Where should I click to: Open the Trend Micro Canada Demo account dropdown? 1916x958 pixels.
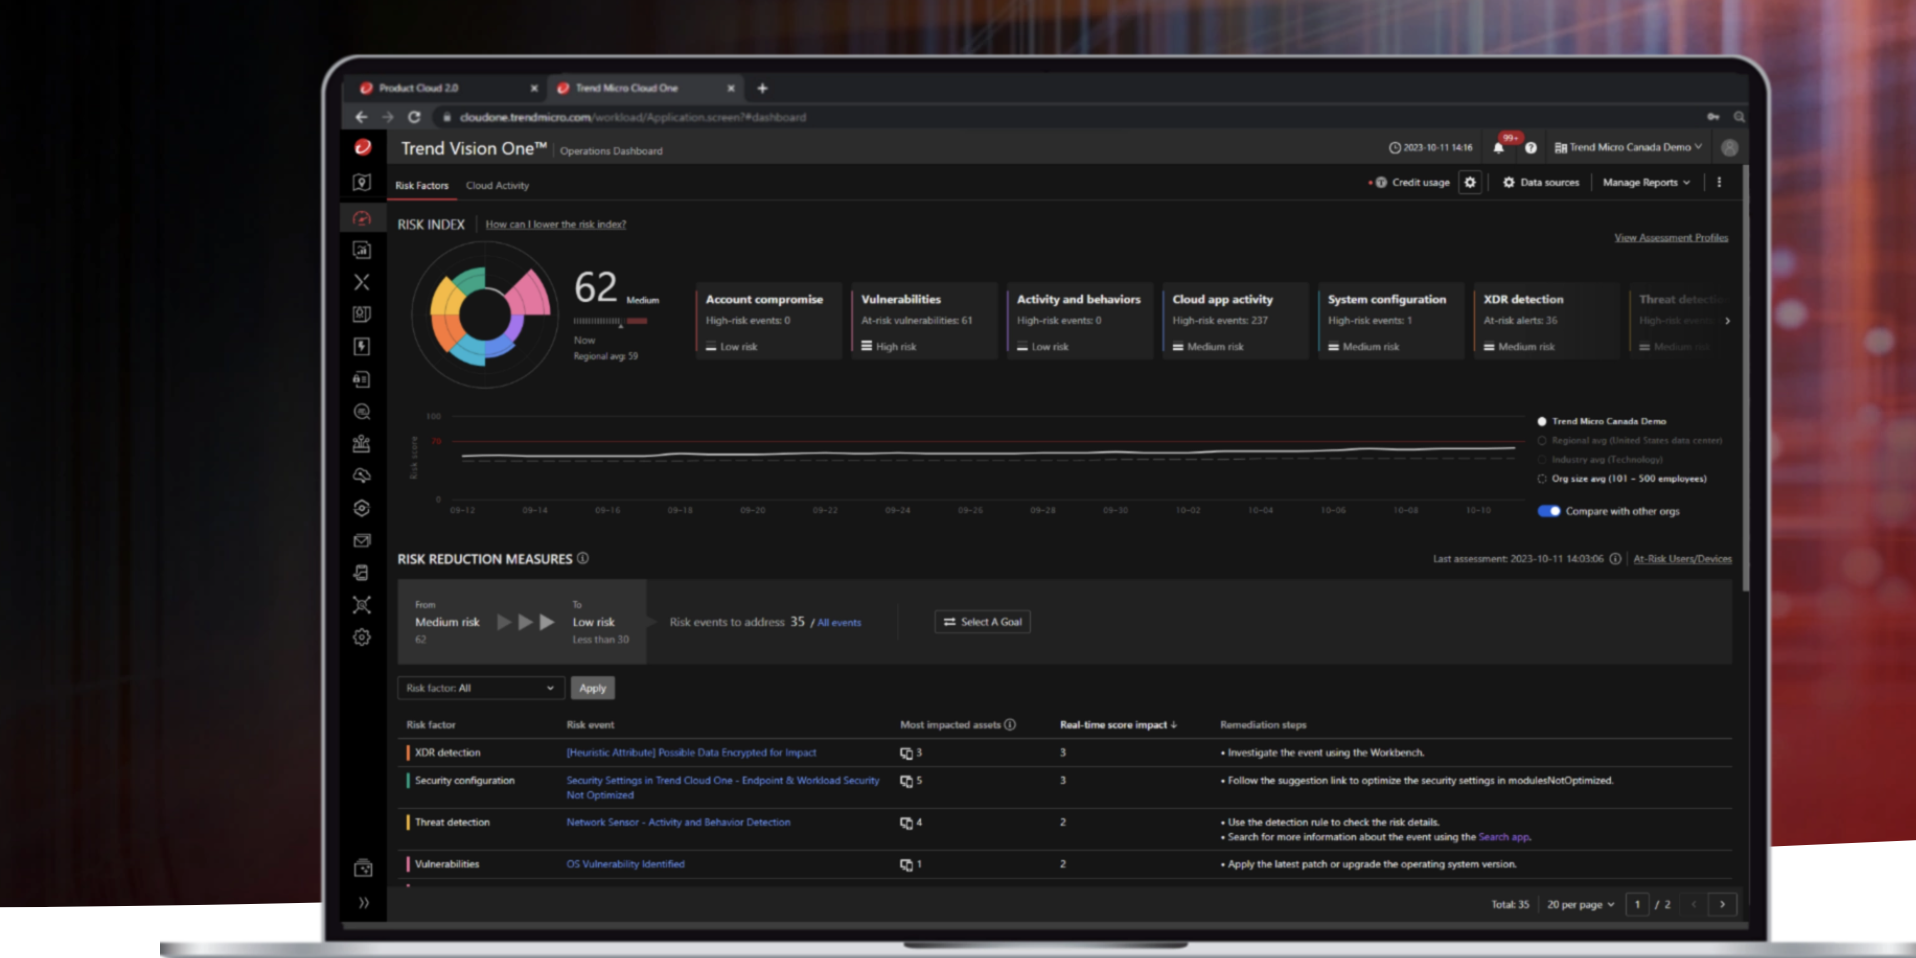point(1628,147)
